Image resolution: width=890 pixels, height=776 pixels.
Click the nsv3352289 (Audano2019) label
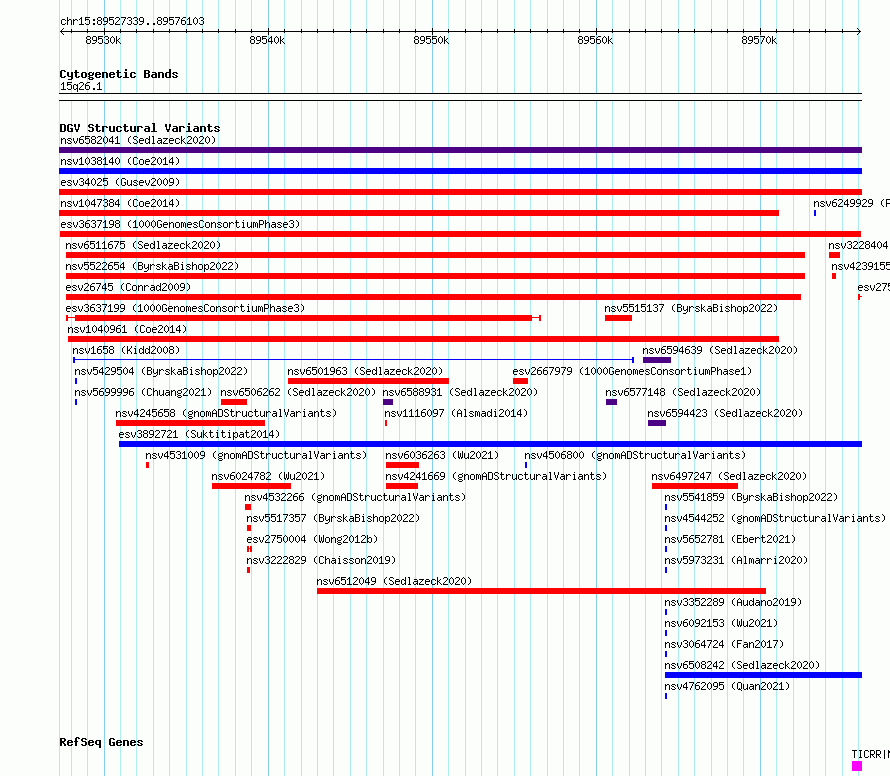(733, 602)
